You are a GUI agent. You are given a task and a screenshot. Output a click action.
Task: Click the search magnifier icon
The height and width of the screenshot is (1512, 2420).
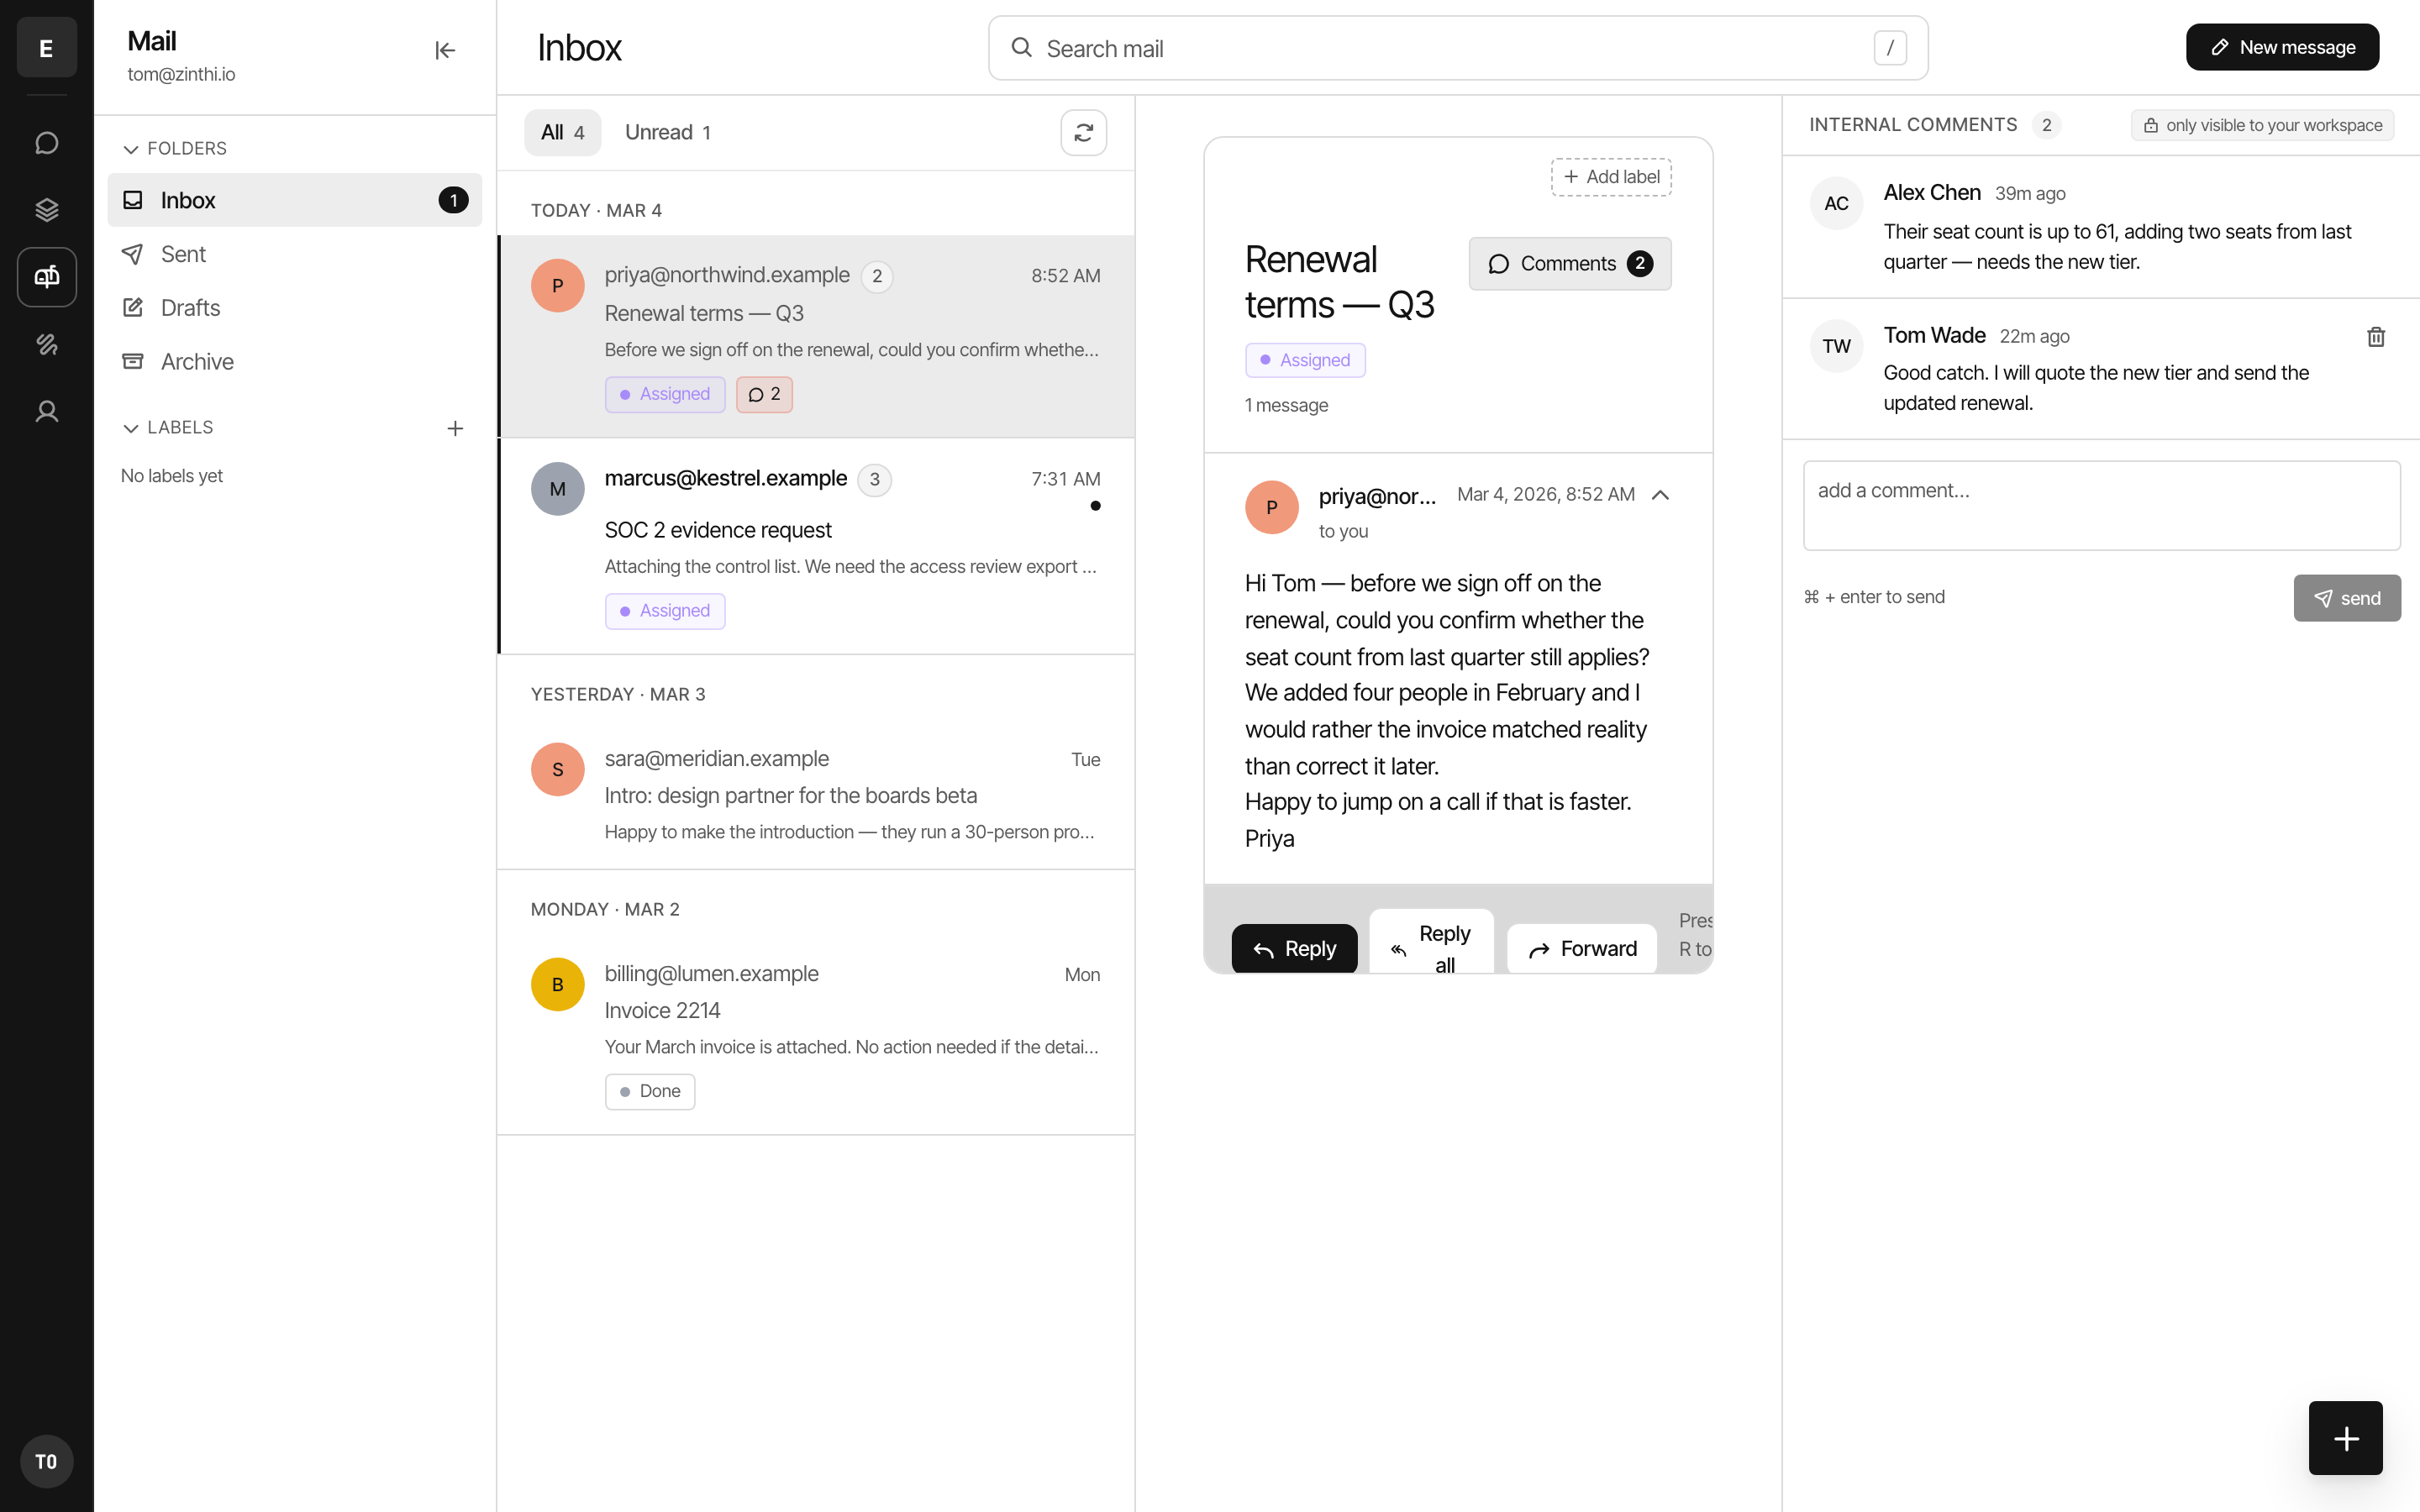click(x=1021, y=48)
